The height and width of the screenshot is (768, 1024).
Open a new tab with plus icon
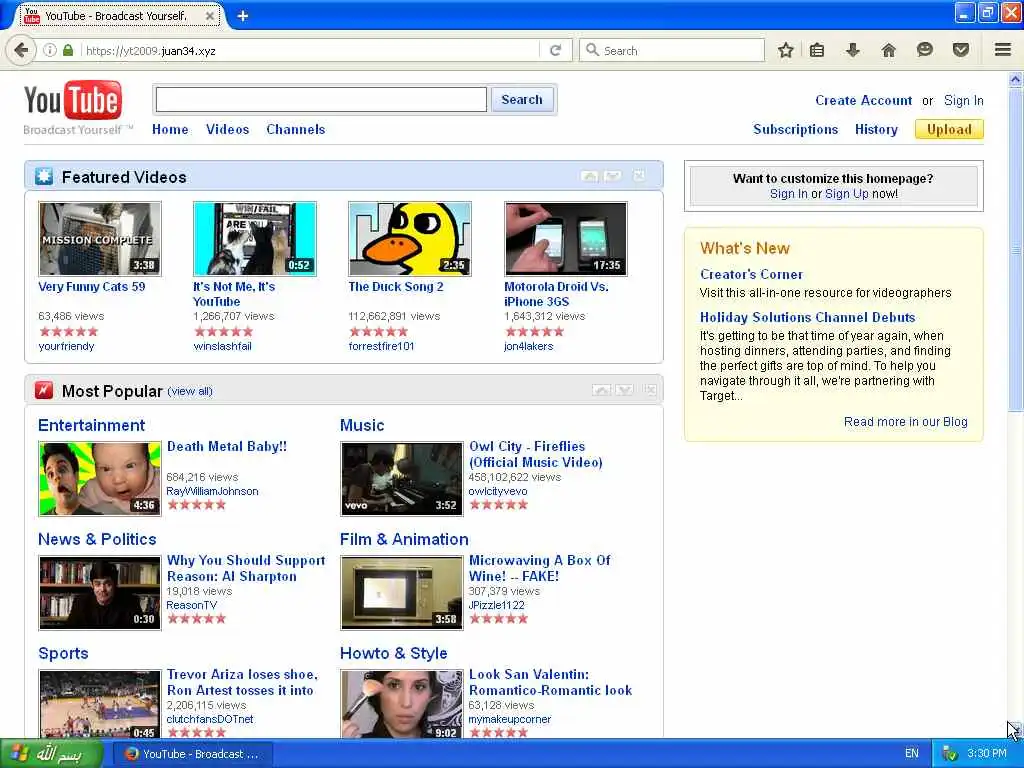[242, 16]
